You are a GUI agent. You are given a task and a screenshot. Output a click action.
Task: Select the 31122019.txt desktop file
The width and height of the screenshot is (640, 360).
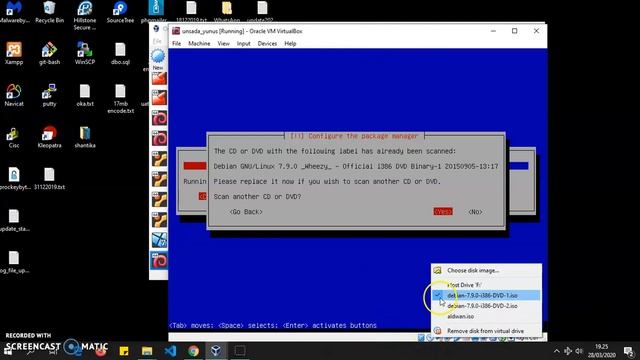pos(49,178)
